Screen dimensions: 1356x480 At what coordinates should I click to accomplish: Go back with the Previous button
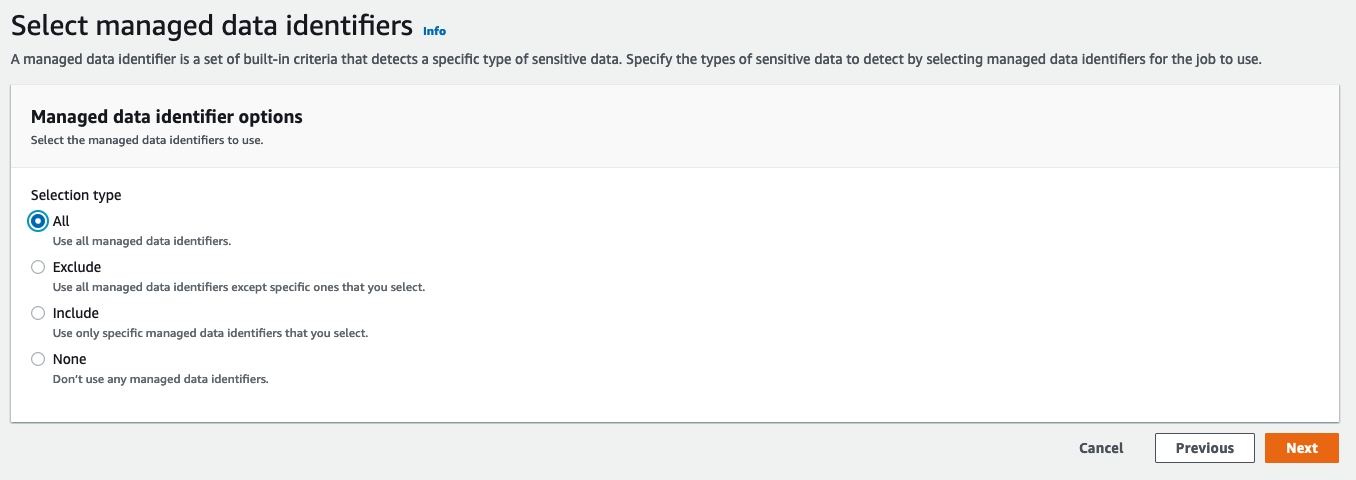coord(1204,448)
